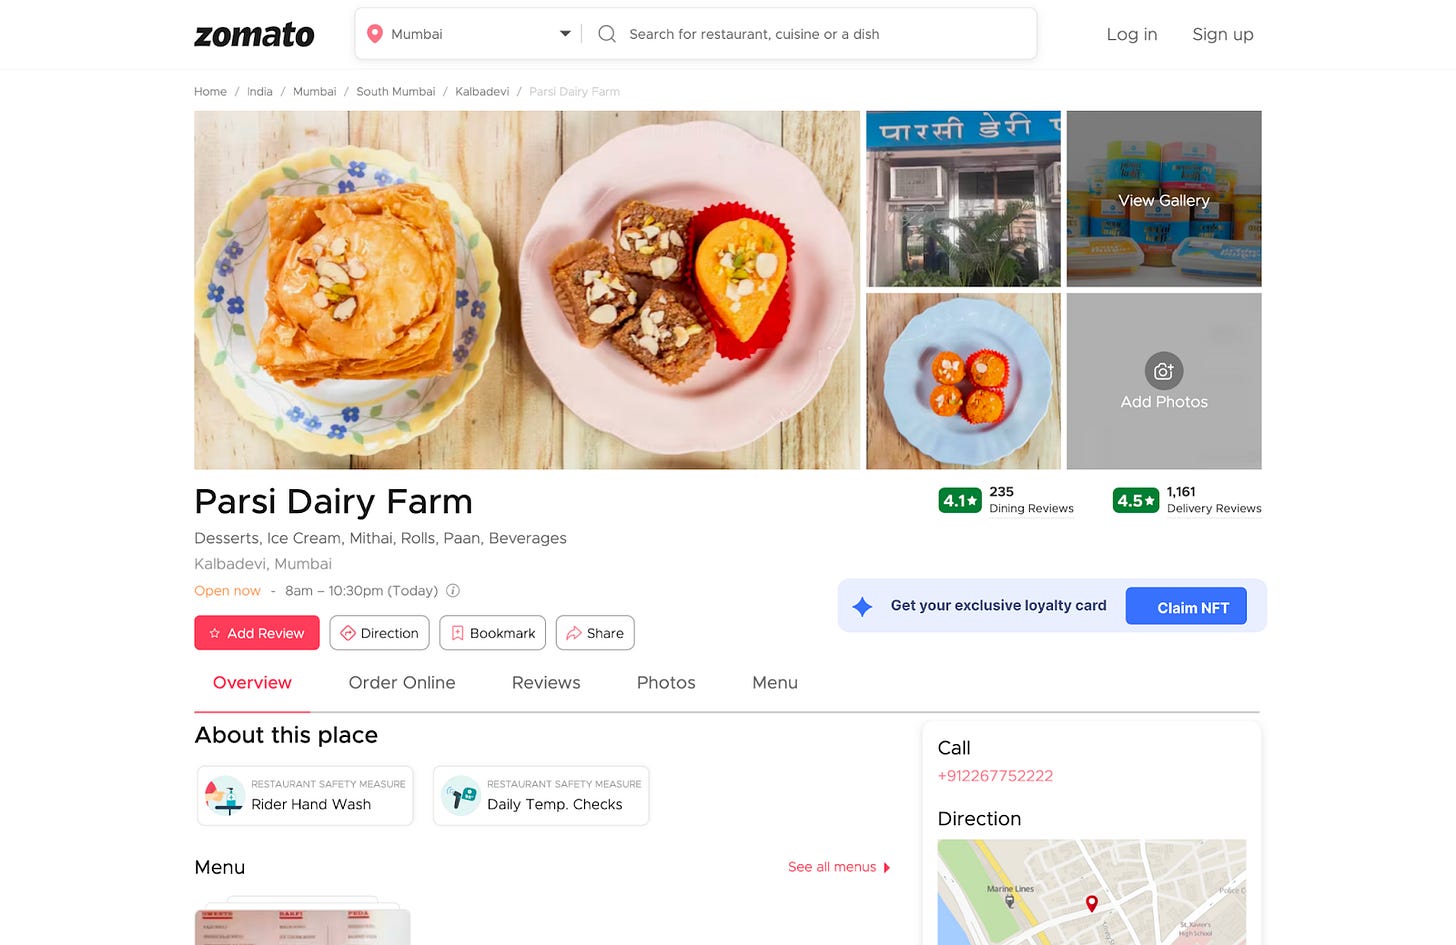Open the Share button

point(595,633)
